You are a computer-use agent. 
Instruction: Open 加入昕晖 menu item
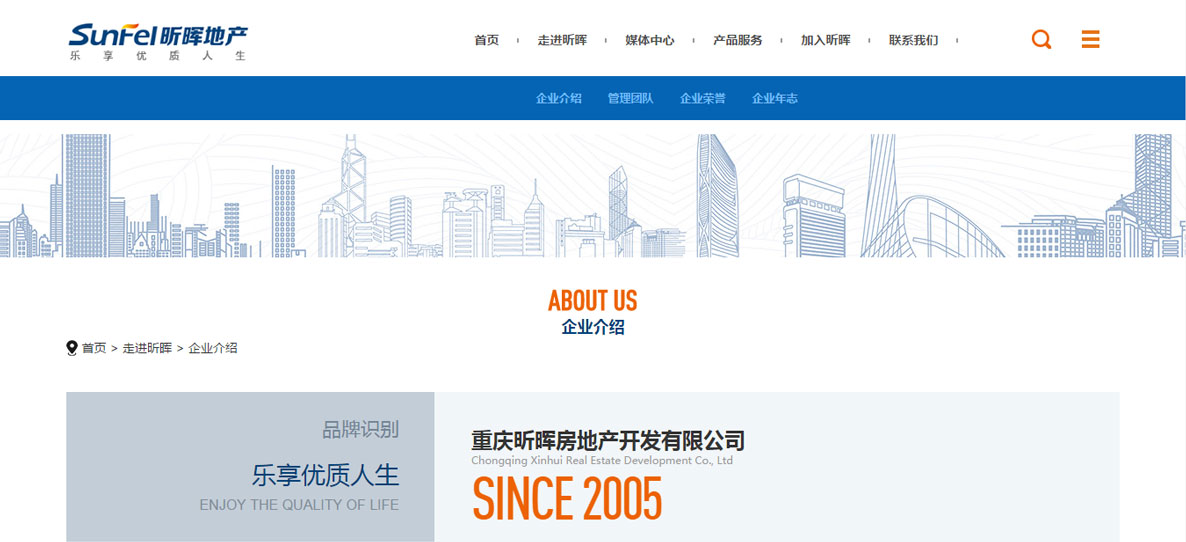tap(825, 40)
